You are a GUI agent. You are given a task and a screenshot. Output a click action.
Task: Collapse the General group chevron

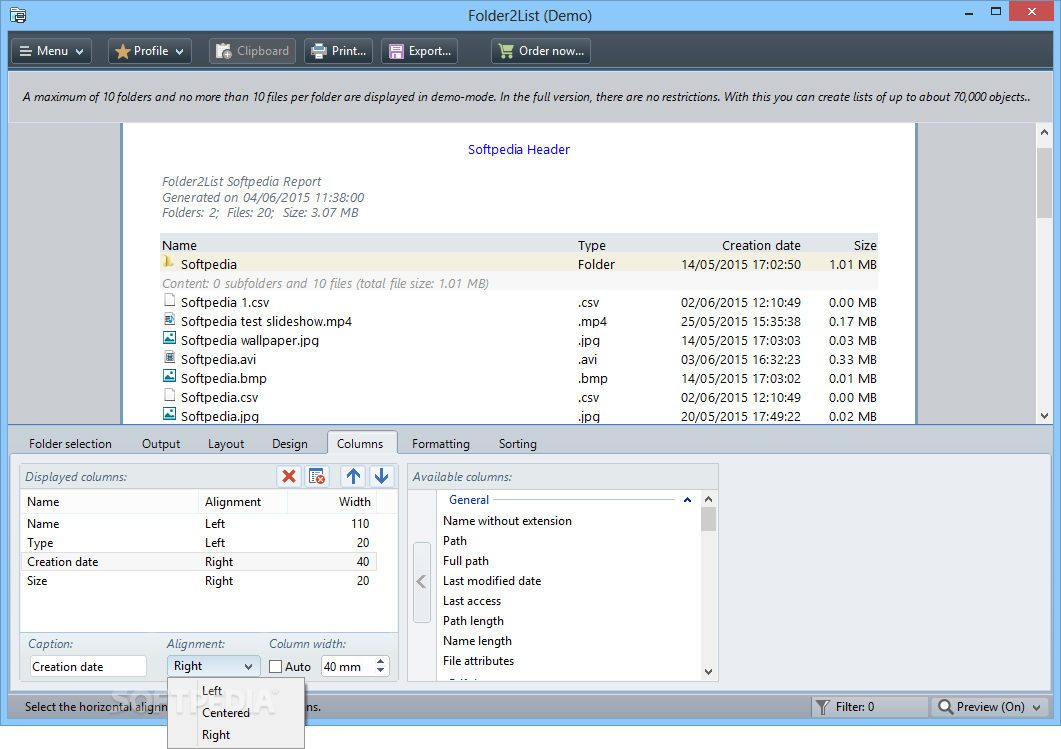[x=687, y=500]
